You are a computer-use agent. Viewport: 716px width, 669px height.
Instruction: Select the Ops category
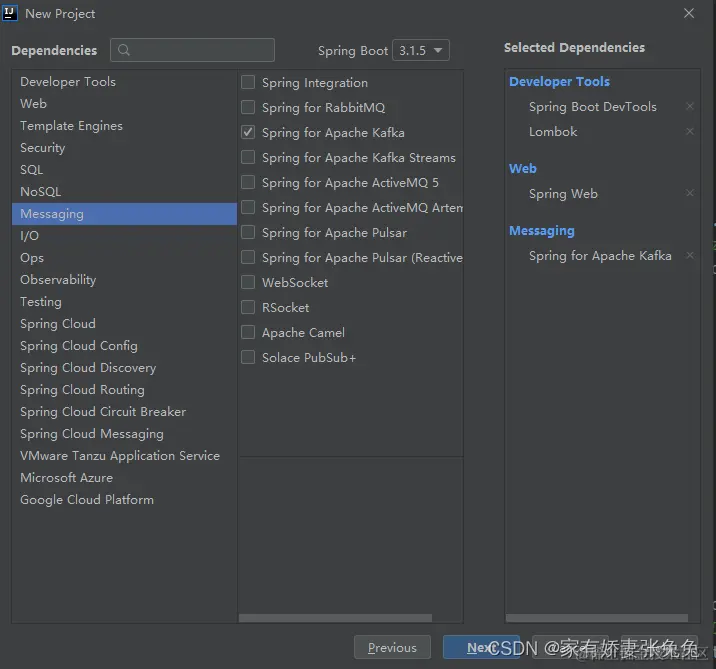pos(124,258)
